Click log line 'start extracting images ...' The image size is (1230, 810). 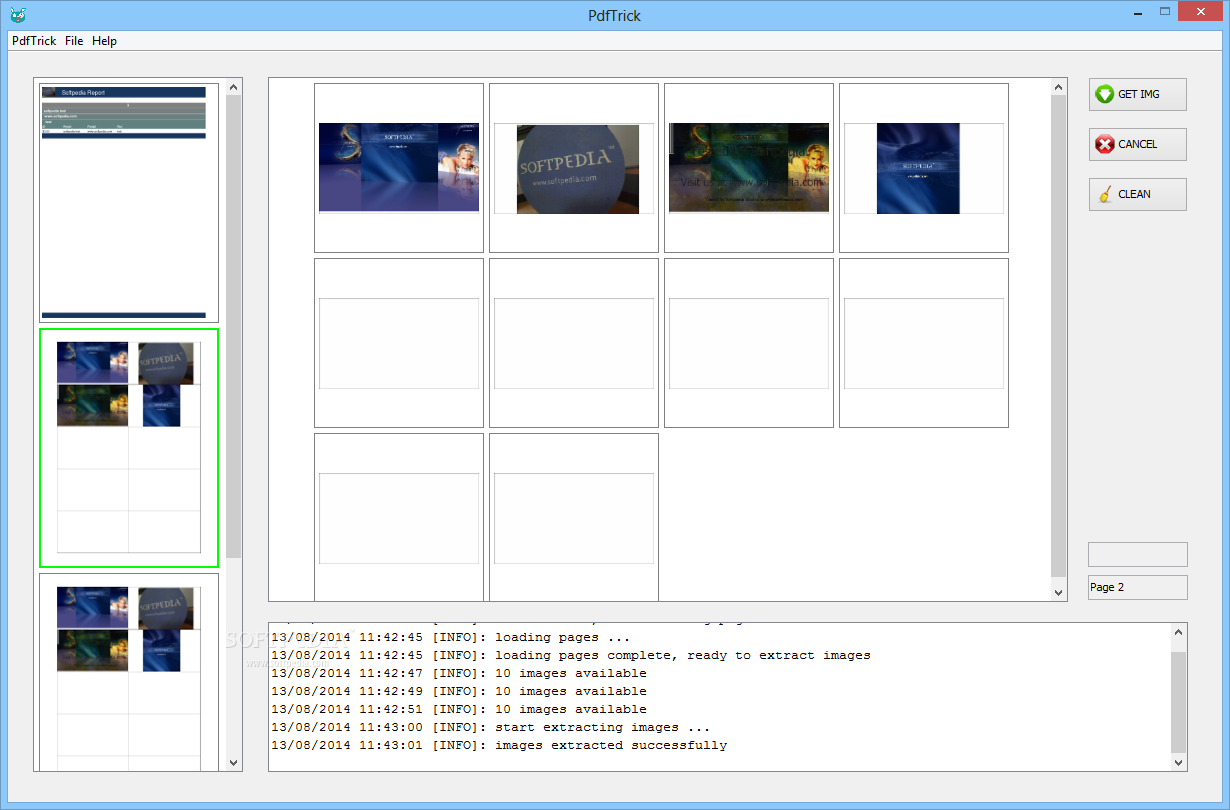click(491, 727)
